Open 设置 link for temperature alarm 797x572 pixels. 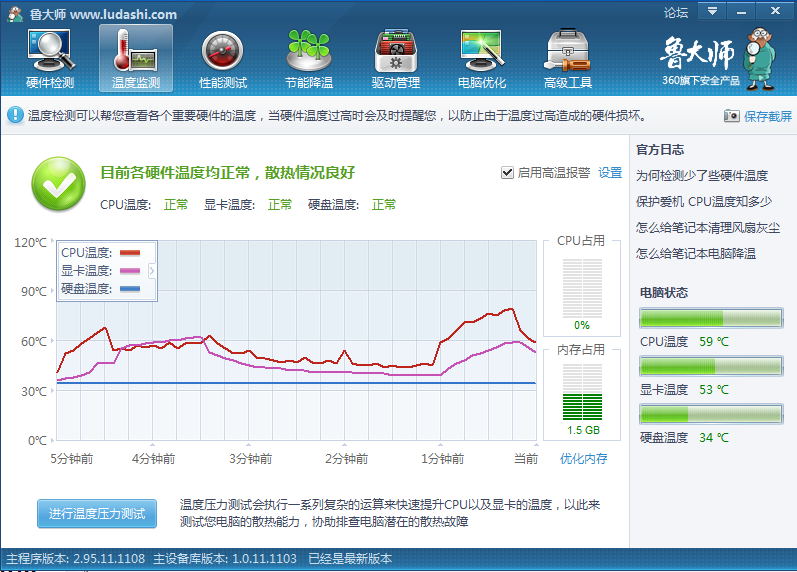(610, 173)
